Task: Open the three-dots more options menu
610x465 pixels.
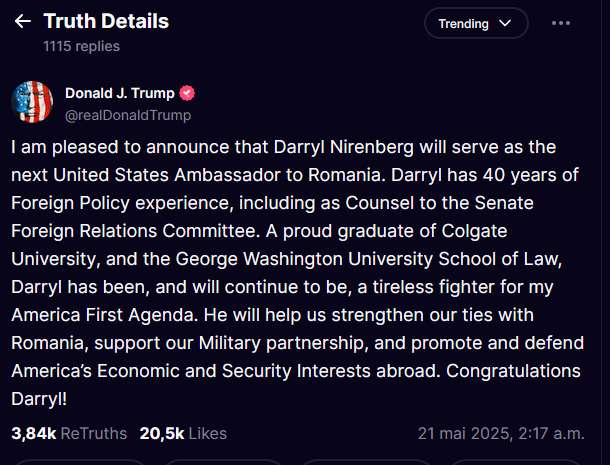Action: pyautogui.click(x=561, y=23)
